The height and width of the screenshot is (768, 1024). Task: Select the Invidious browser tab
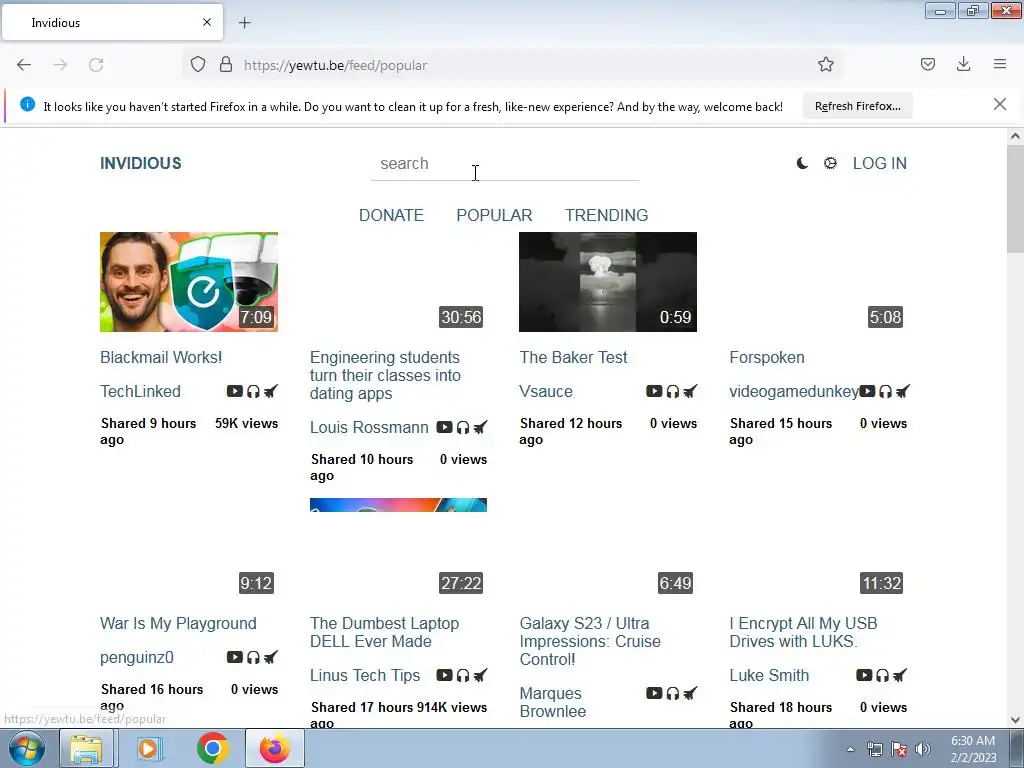(112, 22)
